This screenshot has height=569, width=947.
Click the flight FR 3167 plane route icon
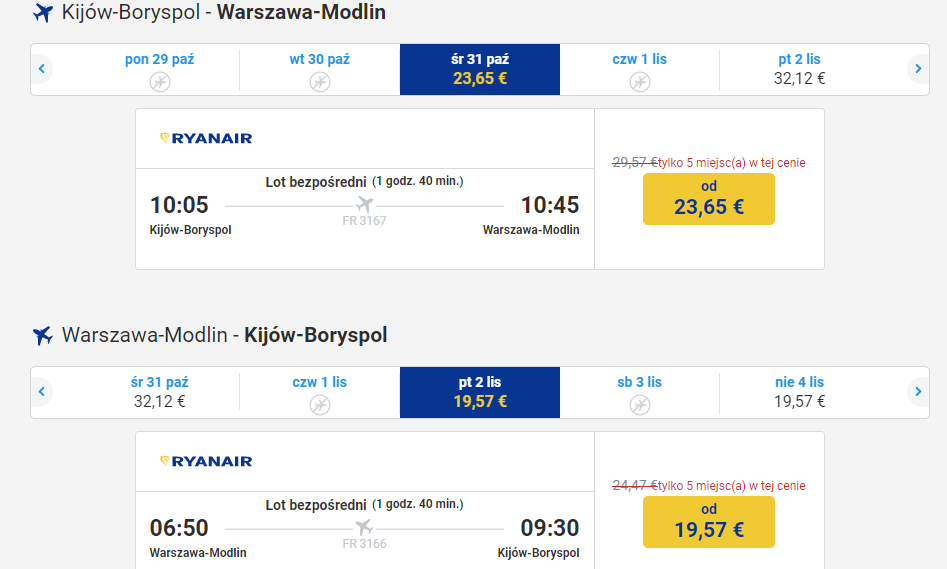[x=365, y=204]
